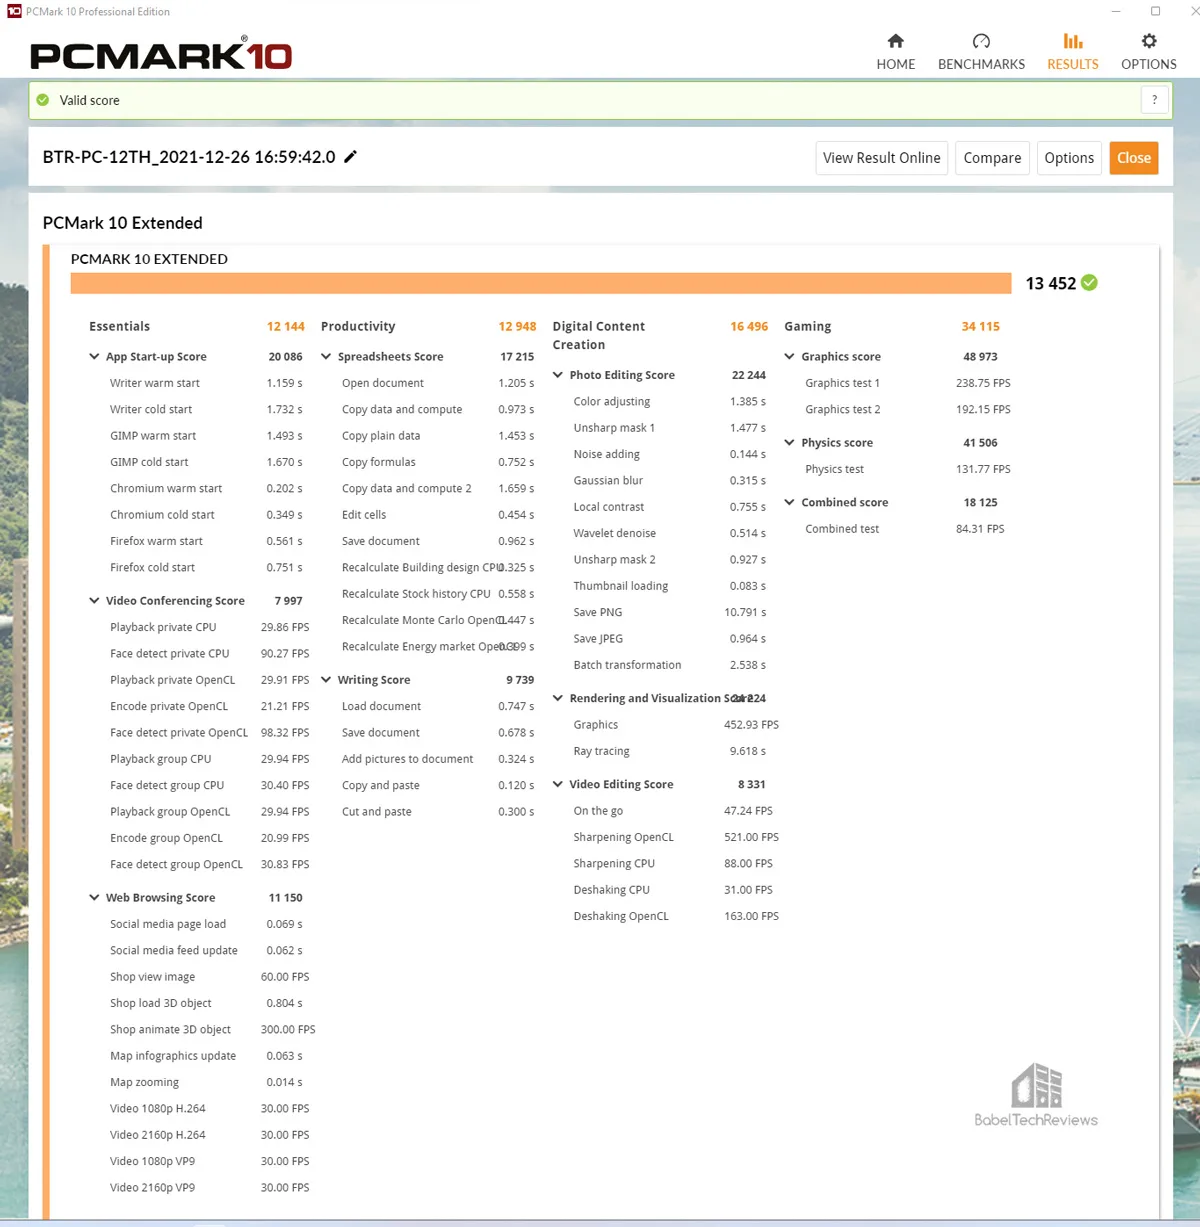Switch to BENCHMARKS tab label

[981, 64]
